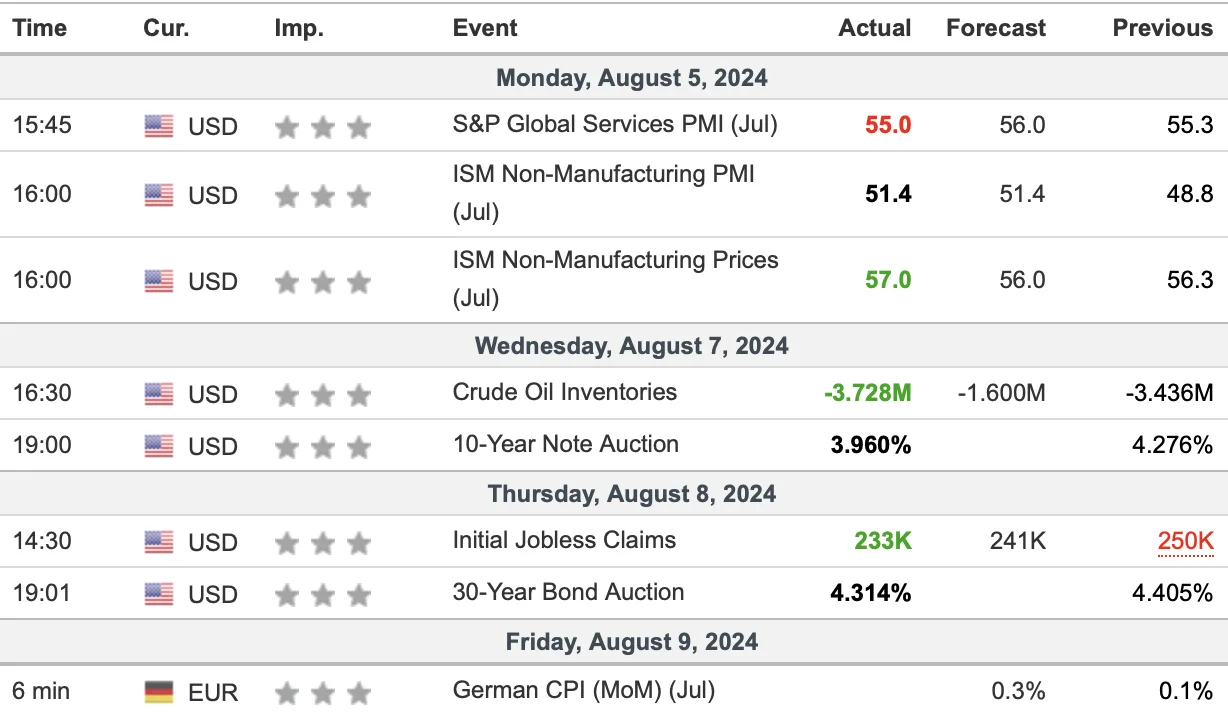
Task: Click US flag in ISM Non-Manufacturing Prices row
Action: pos(158,281)
